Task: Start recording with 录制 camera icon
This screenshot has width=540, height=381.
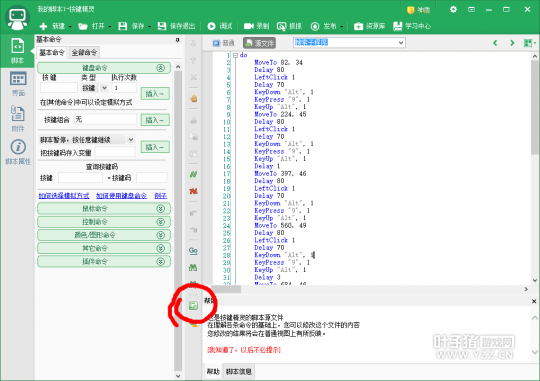Action: pyautogui.click(x=249, y=26)
